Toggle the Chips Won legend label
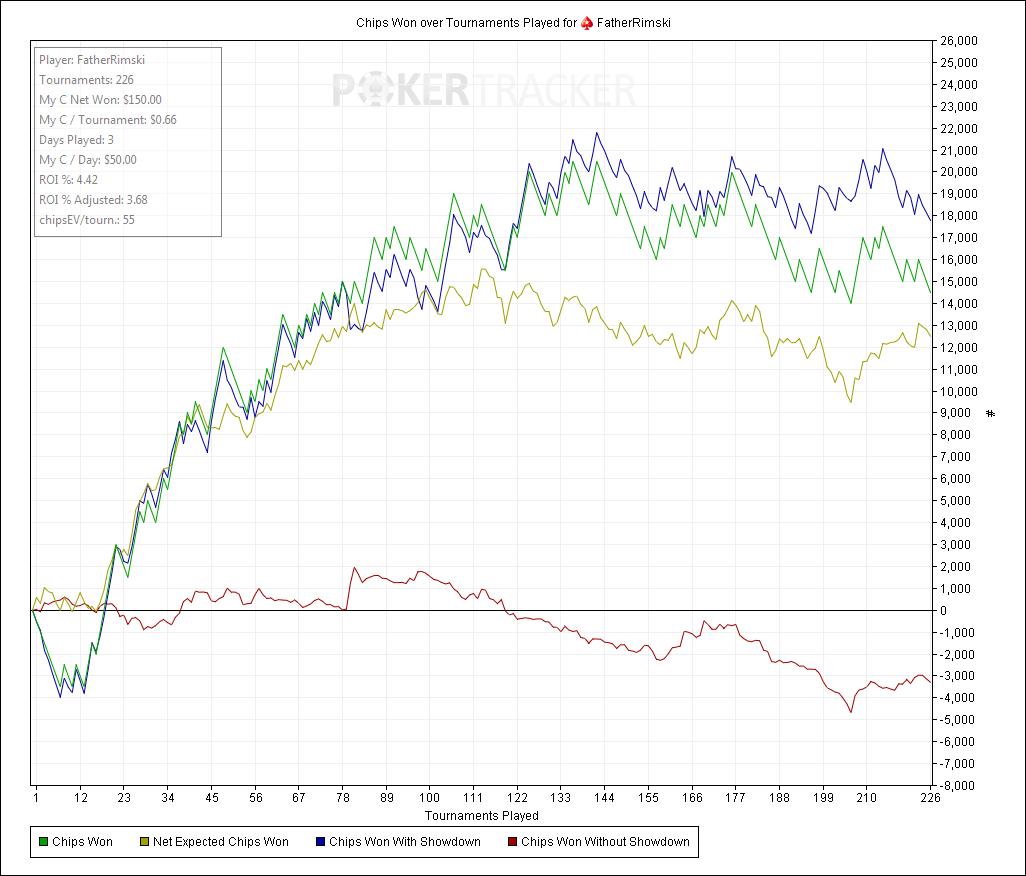Viewport: 1026px width, 876px height. [82, 842]
